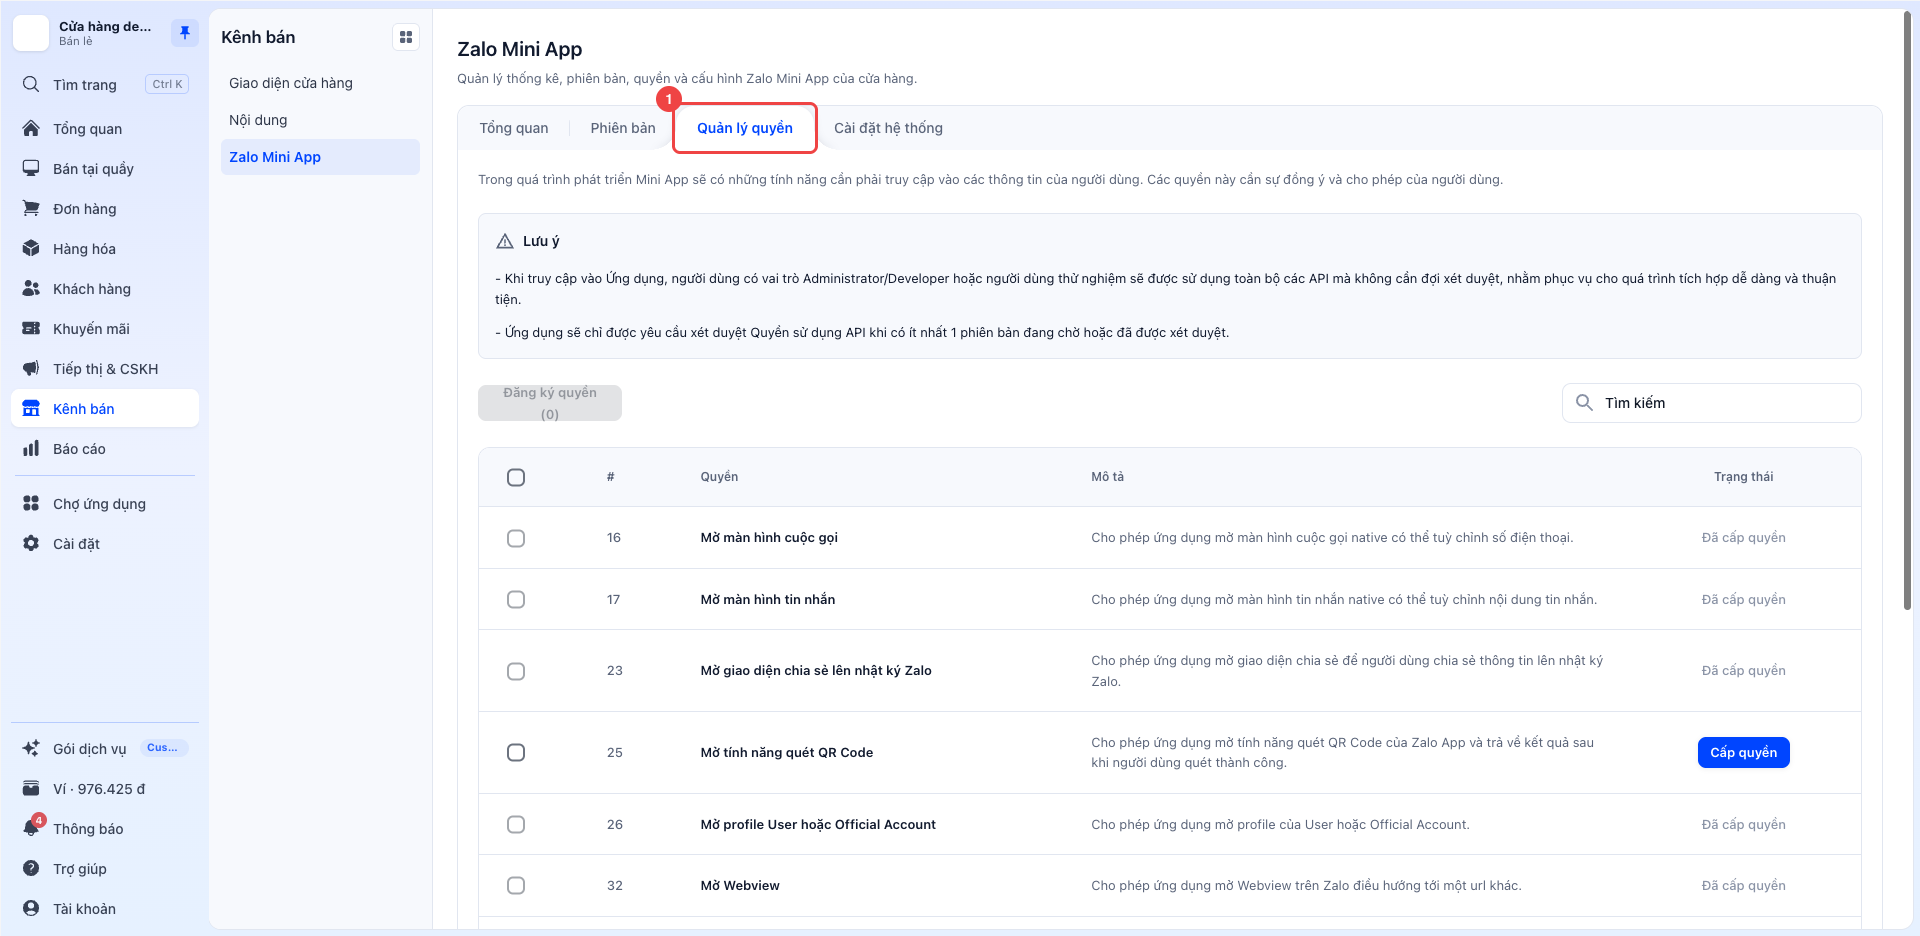The height and width of the screenshot is (936, 1920).
Task: Click the Cus... service plan badge
Action: (163, 748)
